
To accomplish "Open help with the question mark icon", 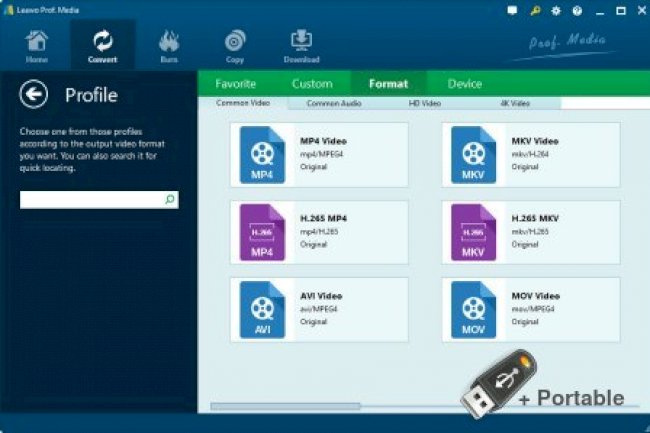I will [577, 10].
